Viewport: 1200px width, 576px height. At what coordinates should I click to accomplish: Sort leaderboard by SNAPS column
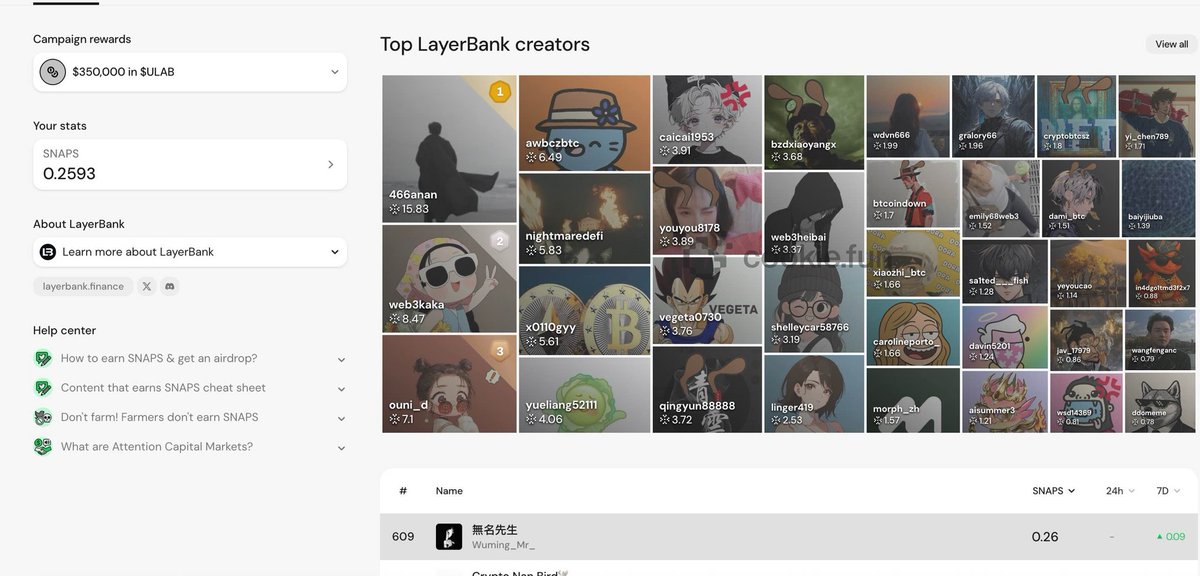coord(1053,491)
